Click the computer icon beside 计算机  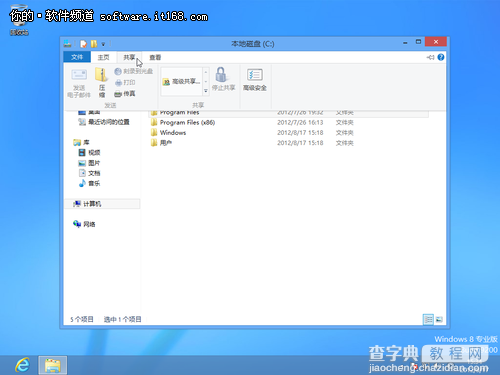pos(77,204)
